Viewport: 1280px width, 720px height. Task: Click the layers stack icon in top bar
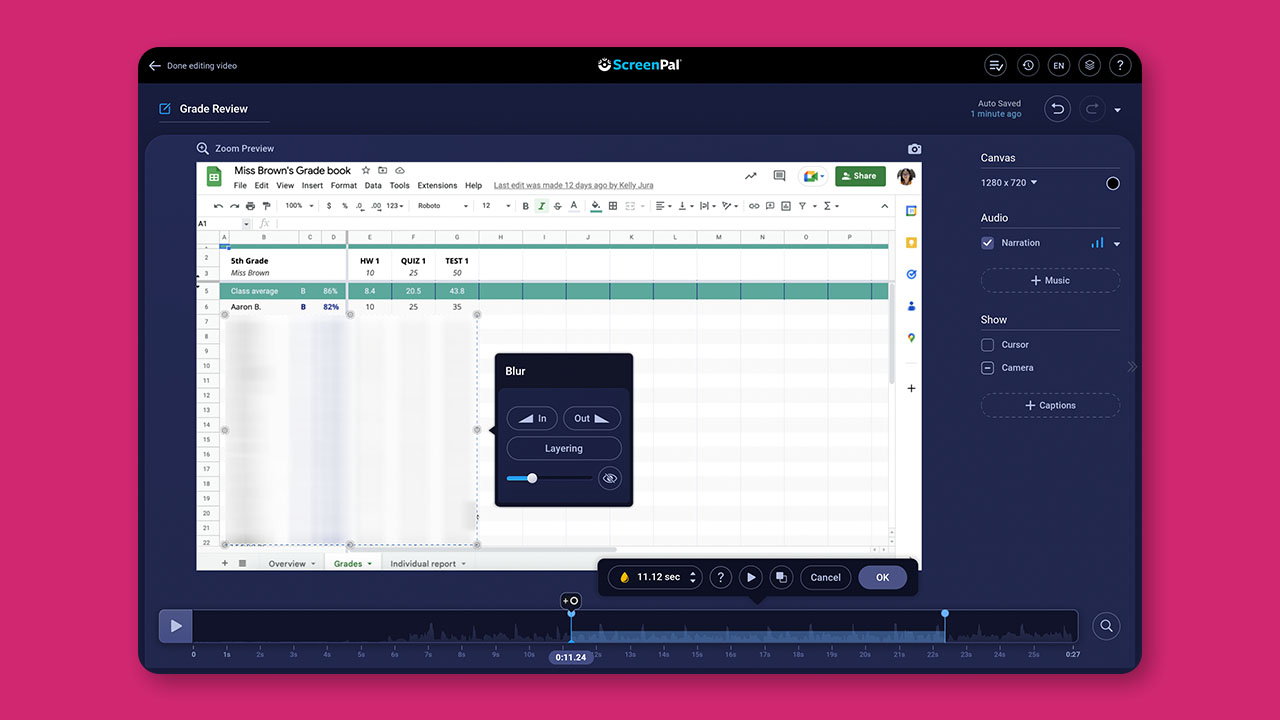[1090, 65]
